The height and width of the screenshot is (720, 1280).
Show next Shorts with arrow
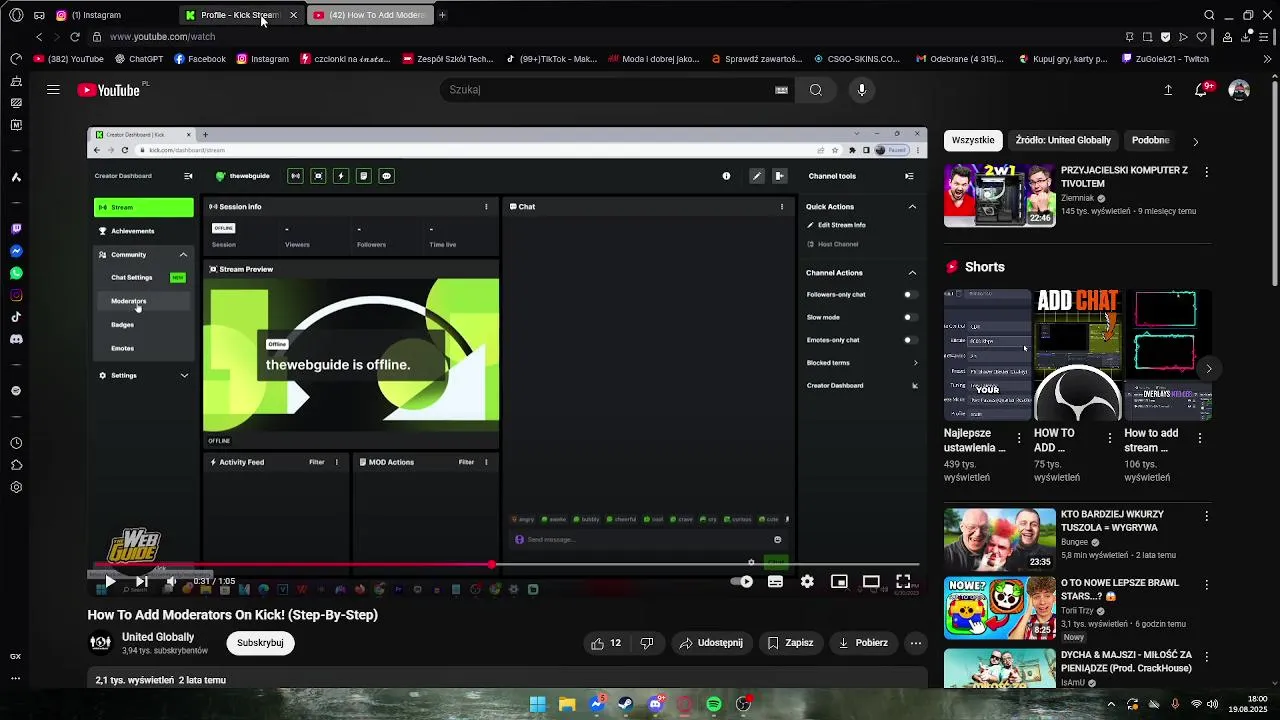coord(1208,369)
